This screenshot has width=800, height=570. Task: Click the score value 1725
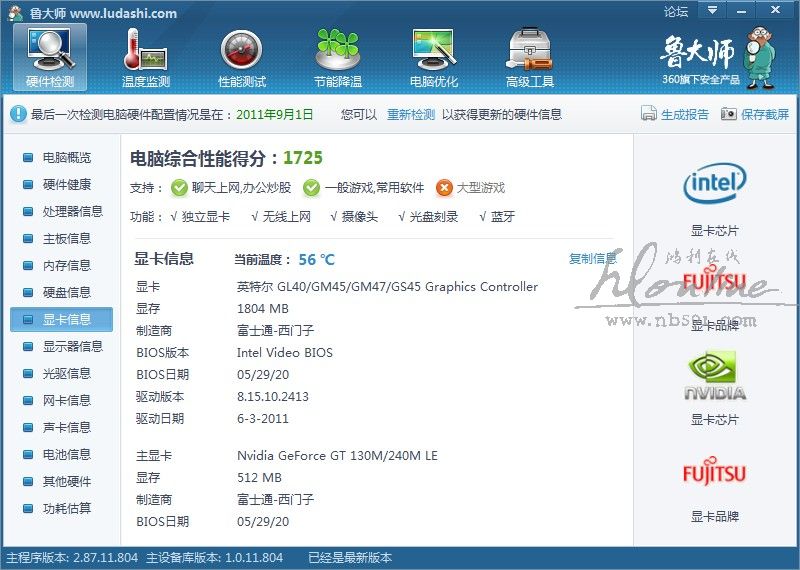[303, 158]
